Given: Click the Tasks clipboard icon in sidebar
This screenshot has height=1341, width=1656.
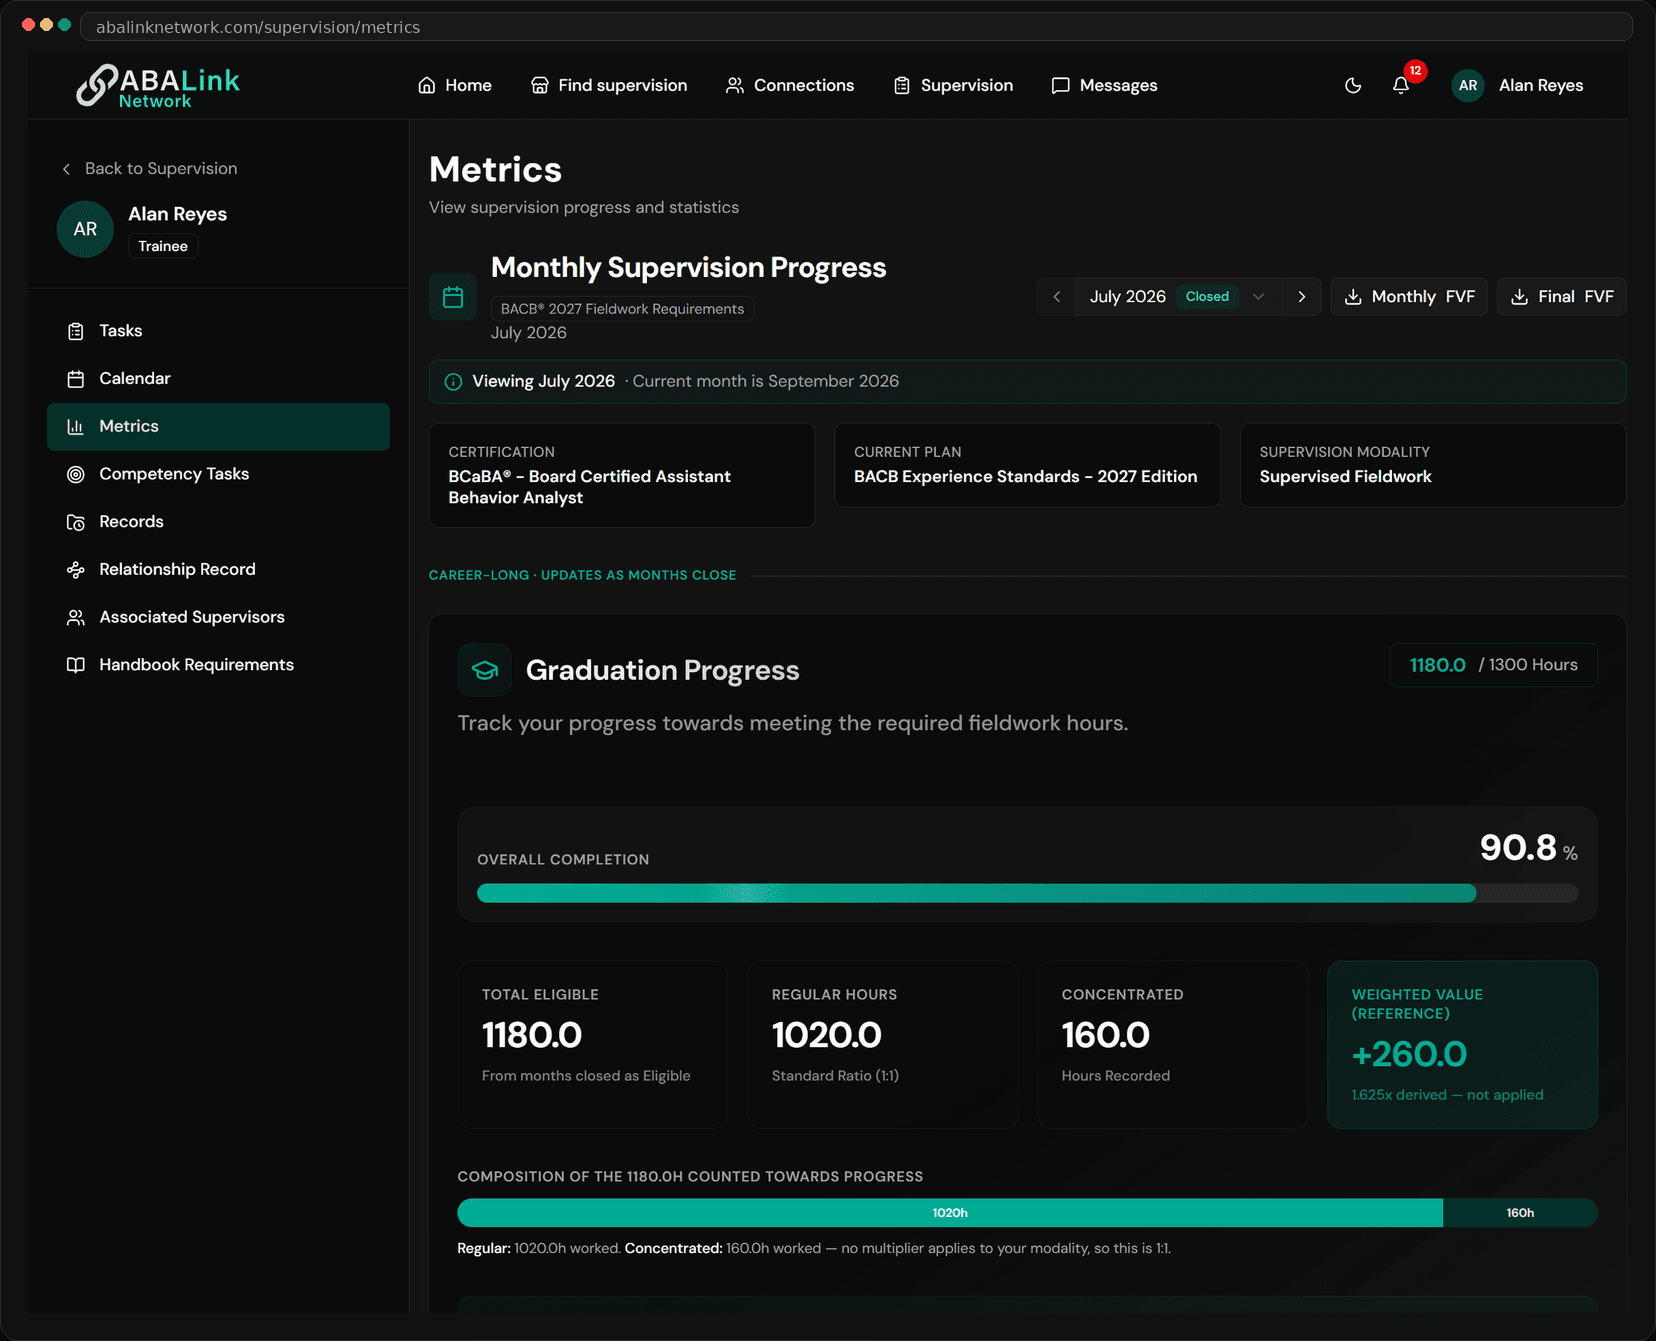Looking at the screenshot, I should coord(76,331).
